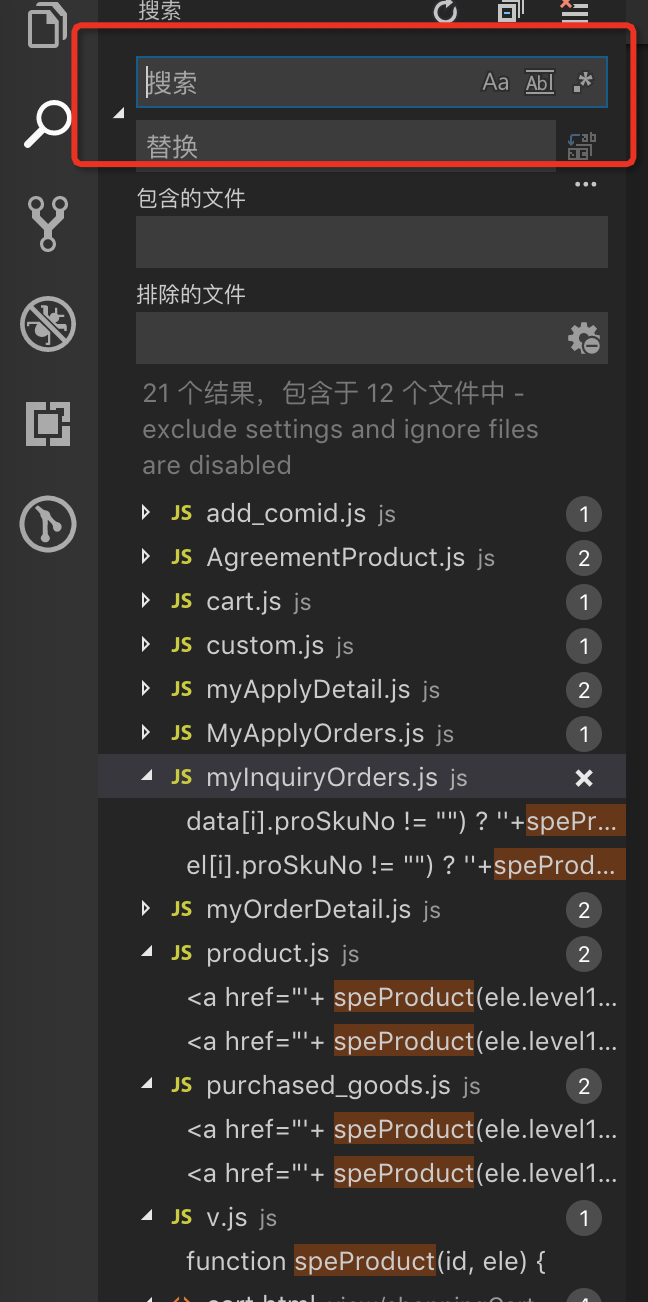This screenshot has height=1302, width=648.
Task: Collapse the product.js results group
Action: tap(144, 953)
